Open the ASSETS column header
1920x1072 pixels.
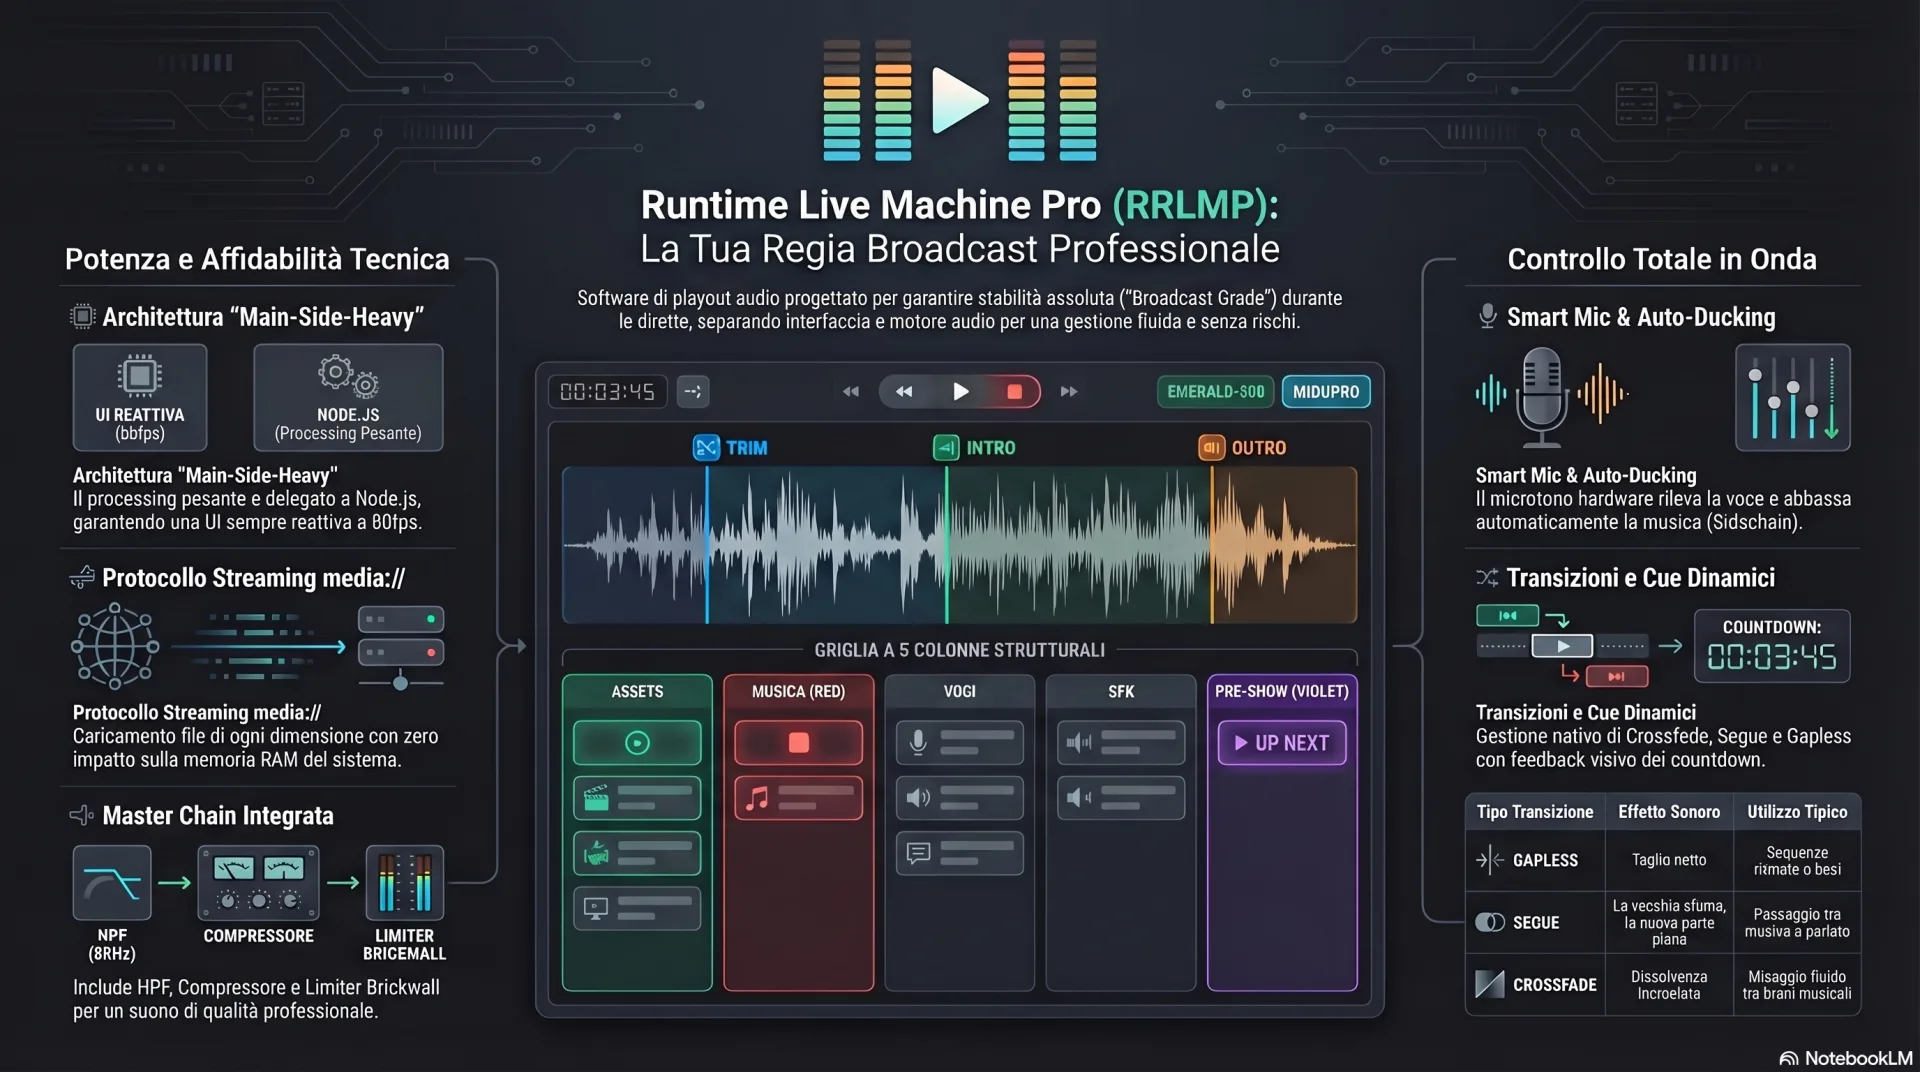[637, 691]
